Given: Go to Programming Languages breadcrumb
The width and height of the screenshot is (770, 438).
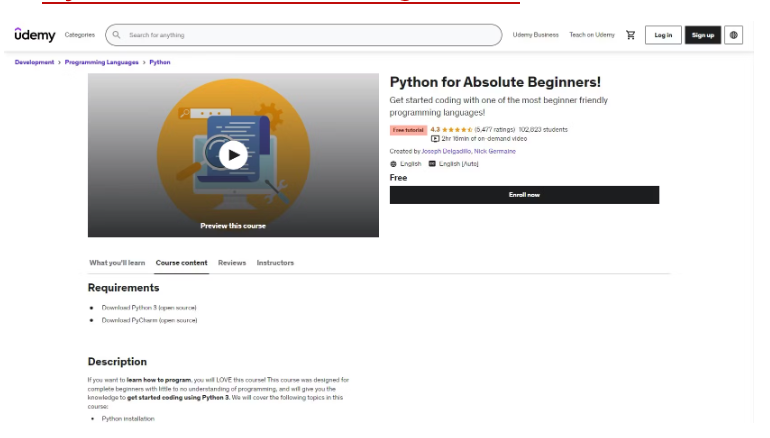Looking at the screenshot, I should [x=102, y=62].
